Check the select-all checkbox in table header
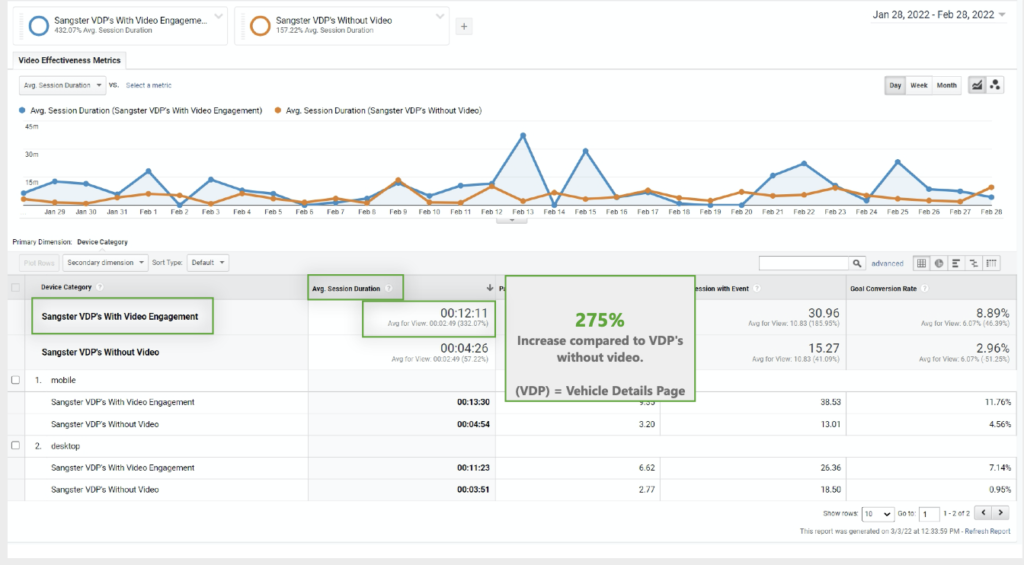 pyautogui.click(x=16, y=287)
